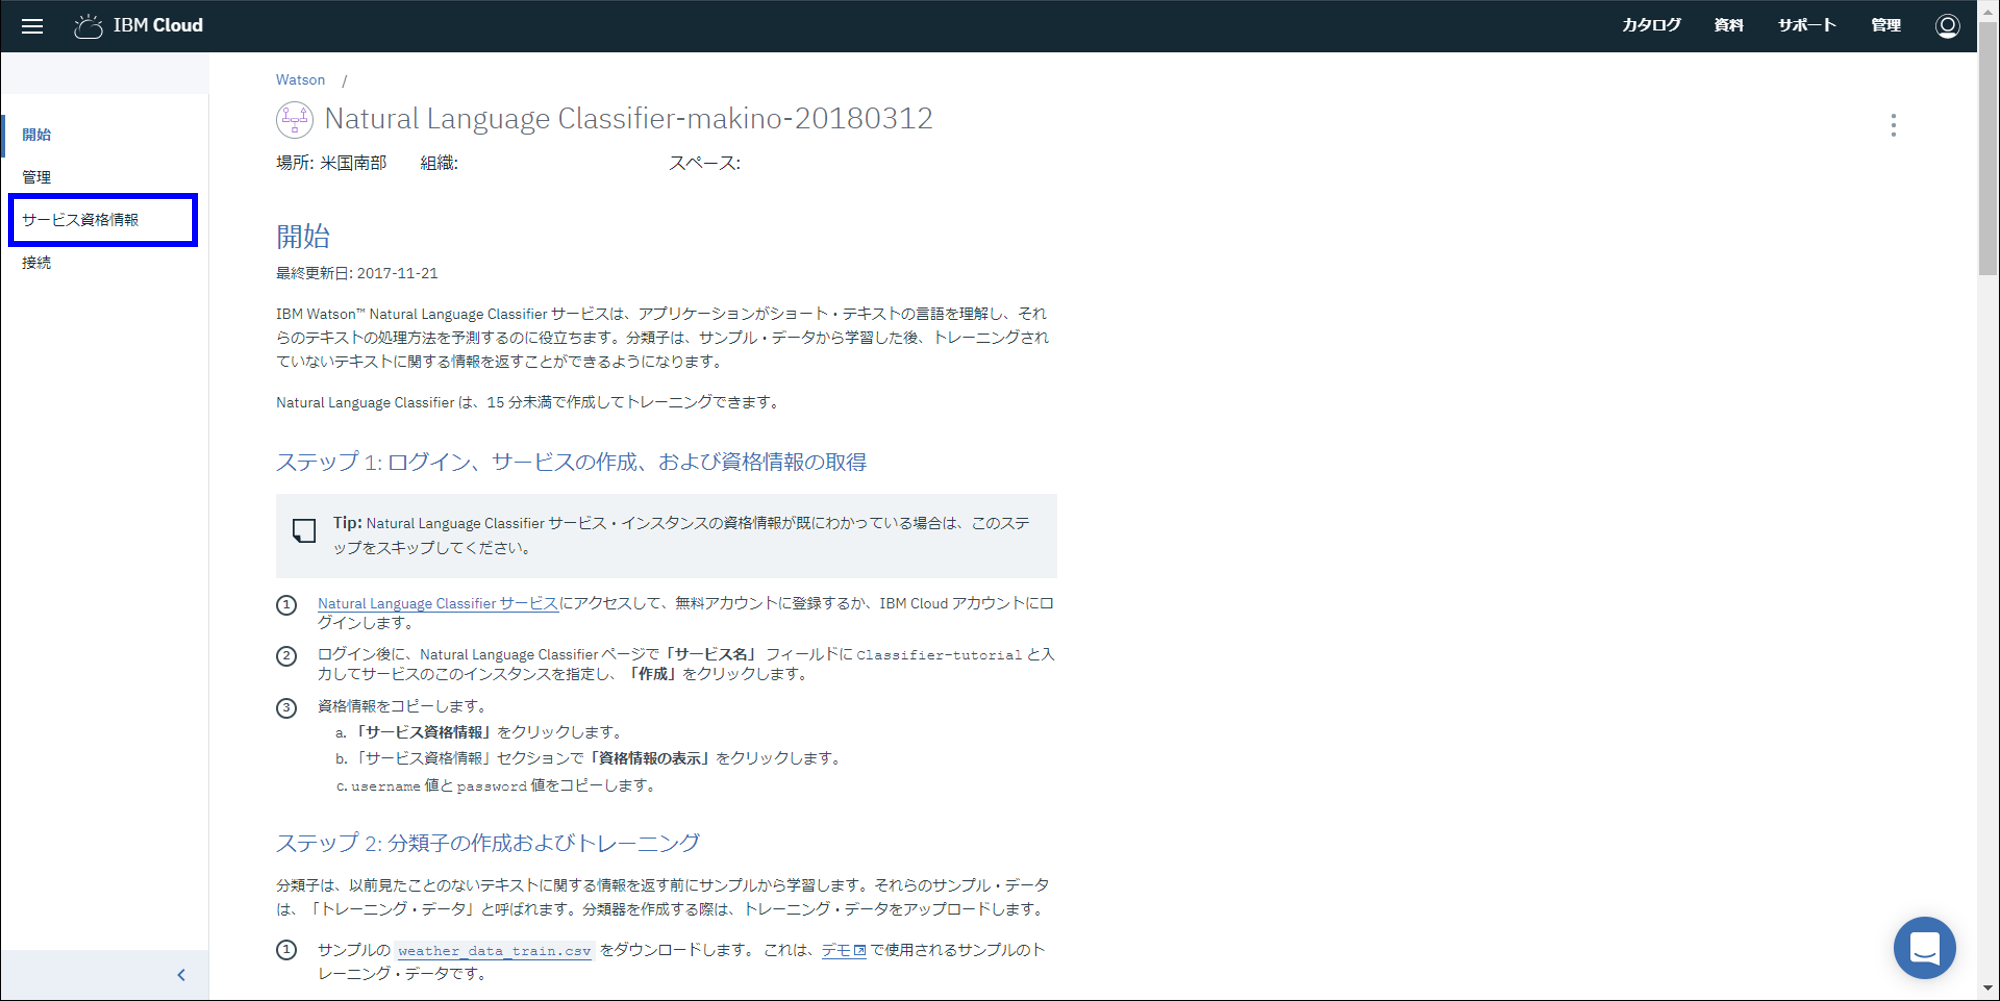Open the hamburger navigation menu
Screen dimensions: 2000x1001
point(32,26)
